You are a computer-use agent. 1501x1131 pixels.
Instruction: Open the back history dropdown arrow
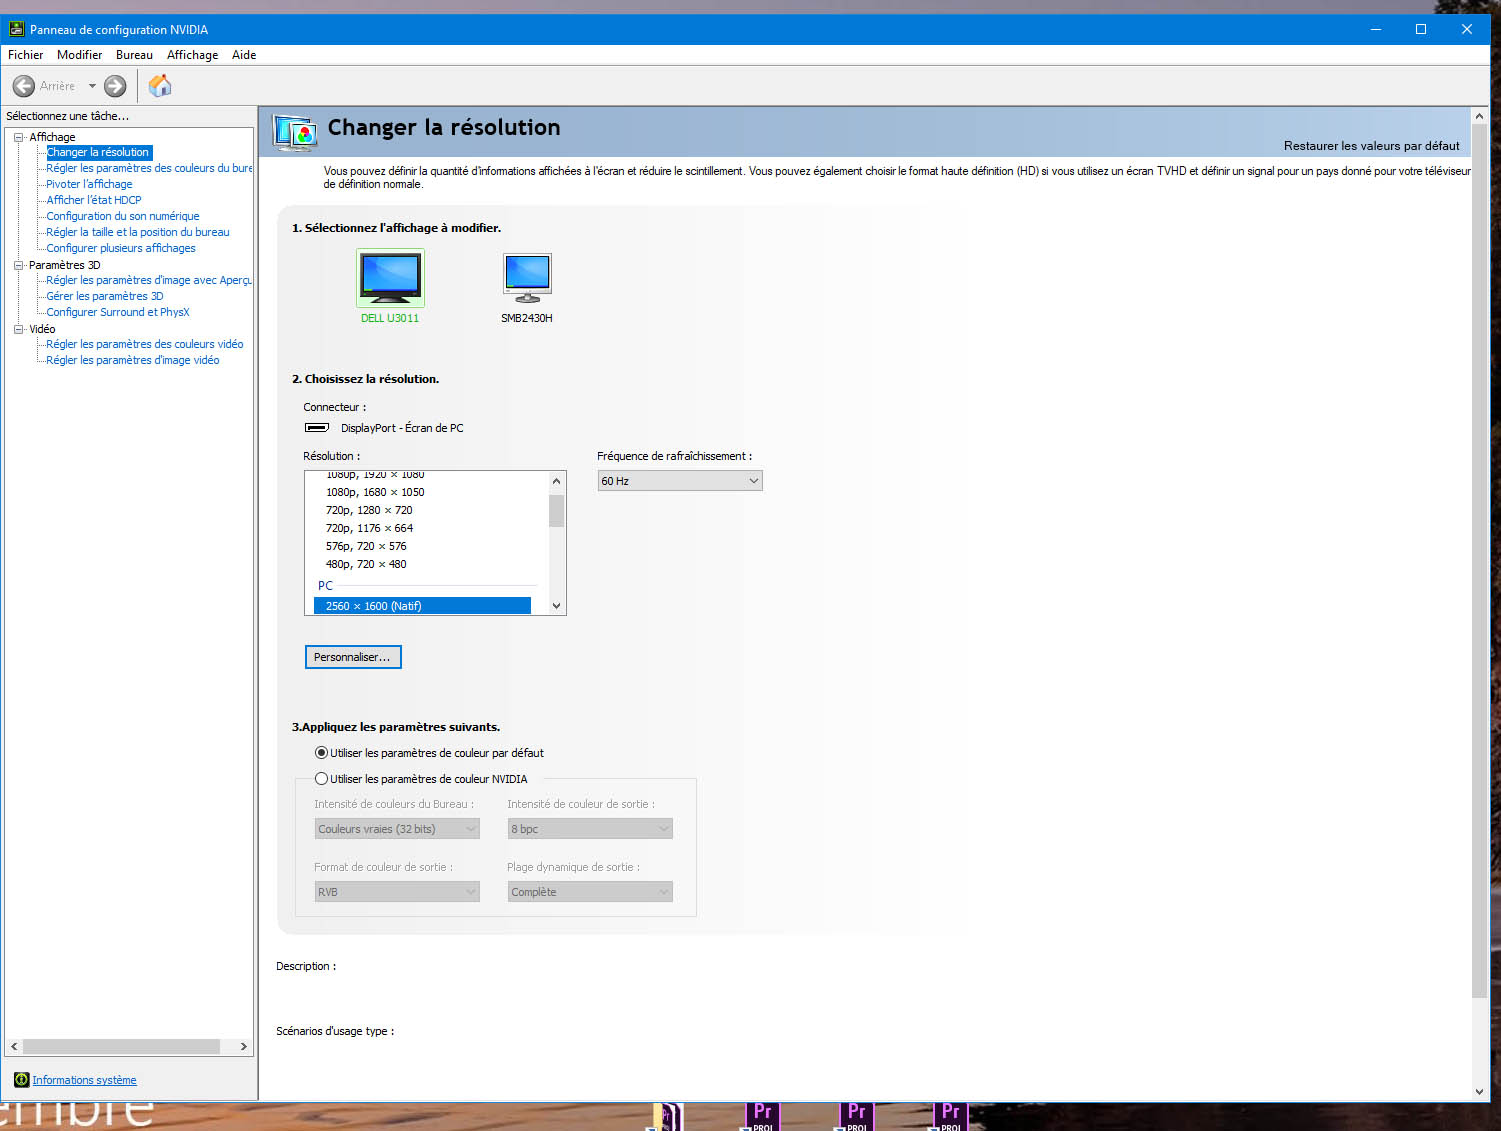(x=92, y=86)
